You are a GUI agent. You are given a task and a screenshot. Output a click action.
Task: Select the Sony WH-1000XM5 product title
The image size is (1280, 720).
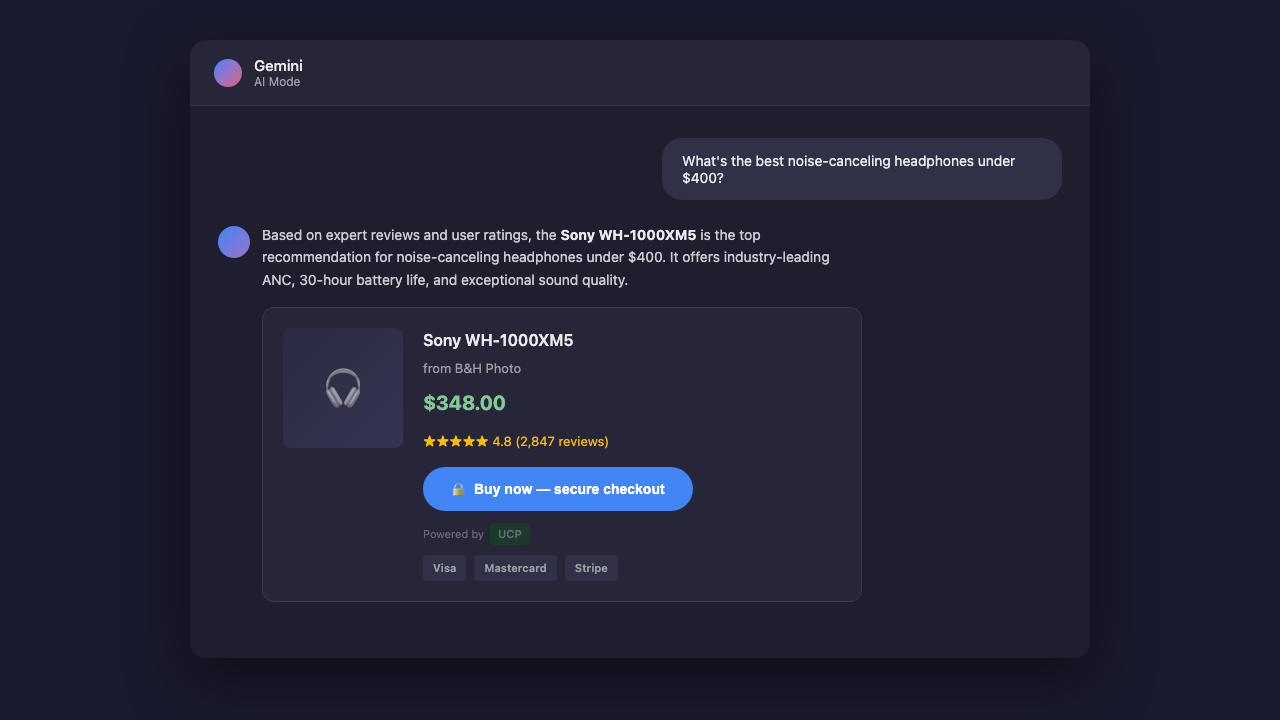[x=498, y=340]
